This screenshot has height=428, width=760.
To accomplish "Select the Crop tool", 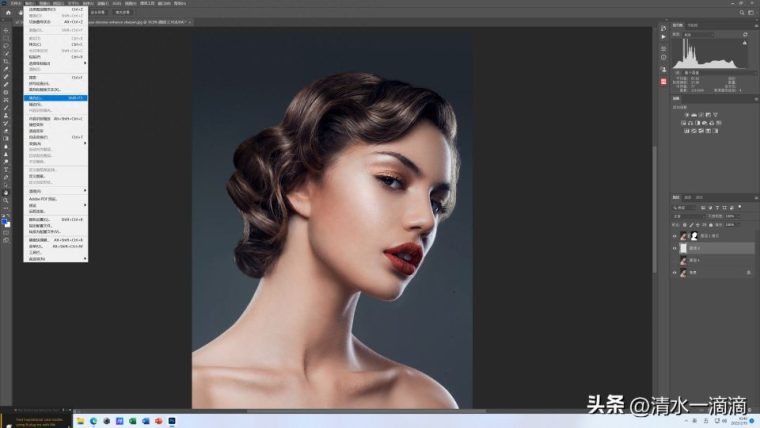I will (6, 61).
